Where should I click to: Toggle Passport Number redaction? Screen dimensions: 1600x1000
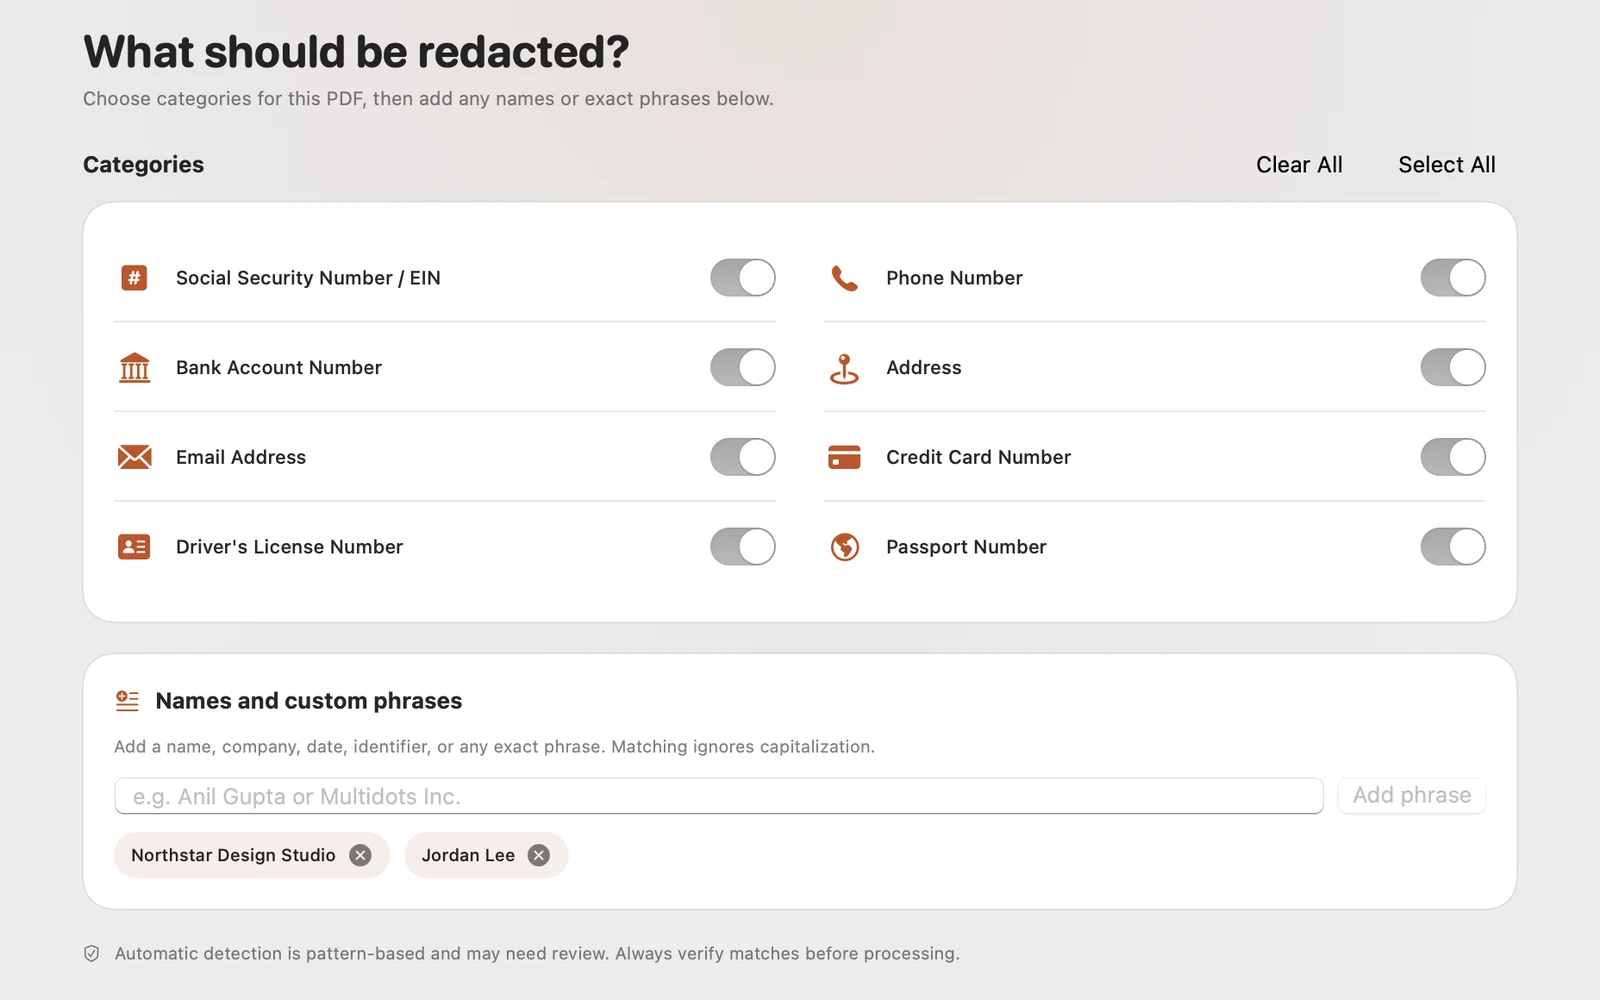(x=1453, y=547)
